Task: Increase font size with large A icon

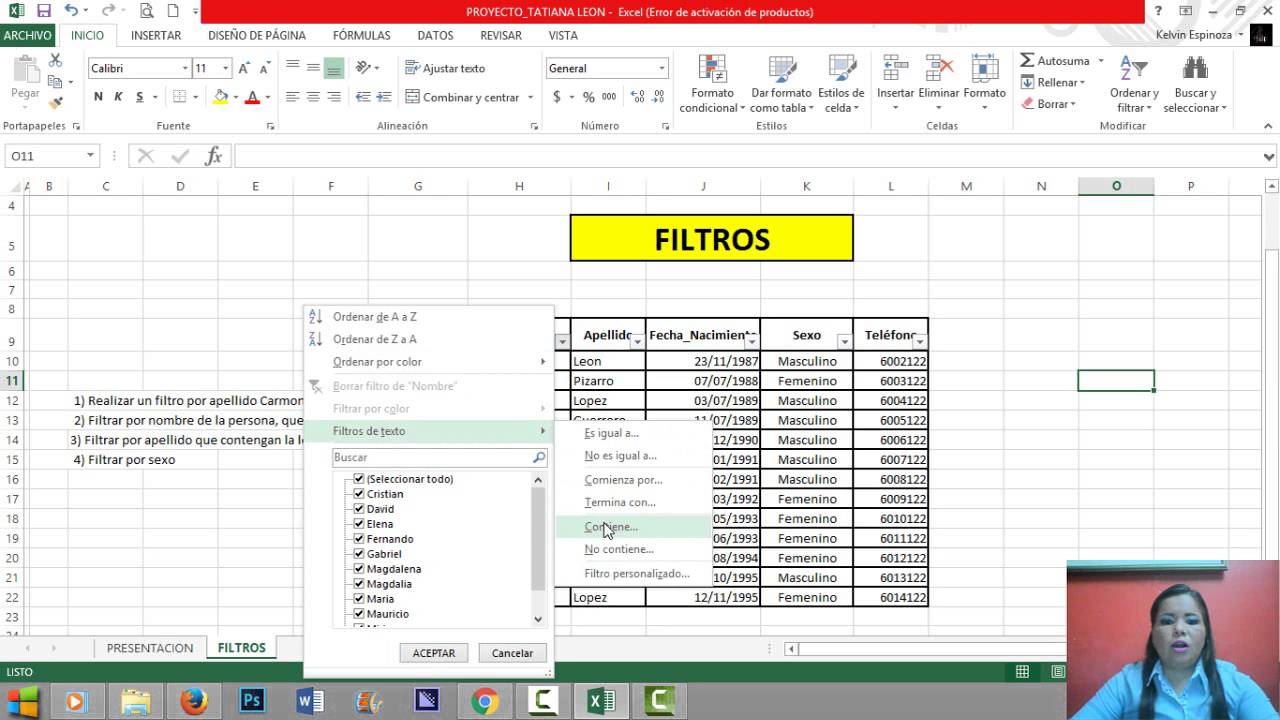Action: pos(244,68)
